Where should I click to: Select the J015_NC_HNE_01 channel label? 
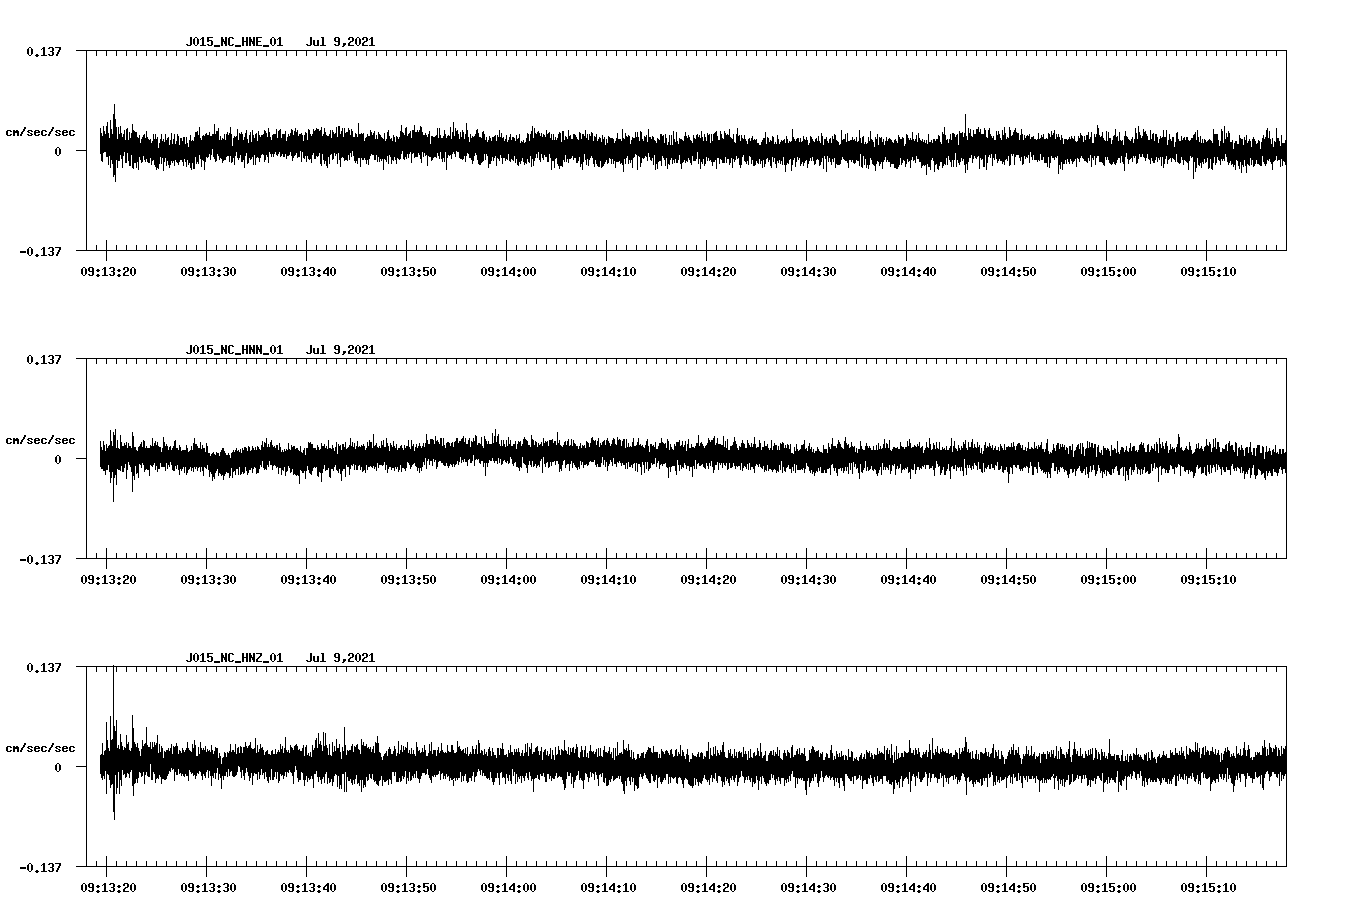(233, 43)
